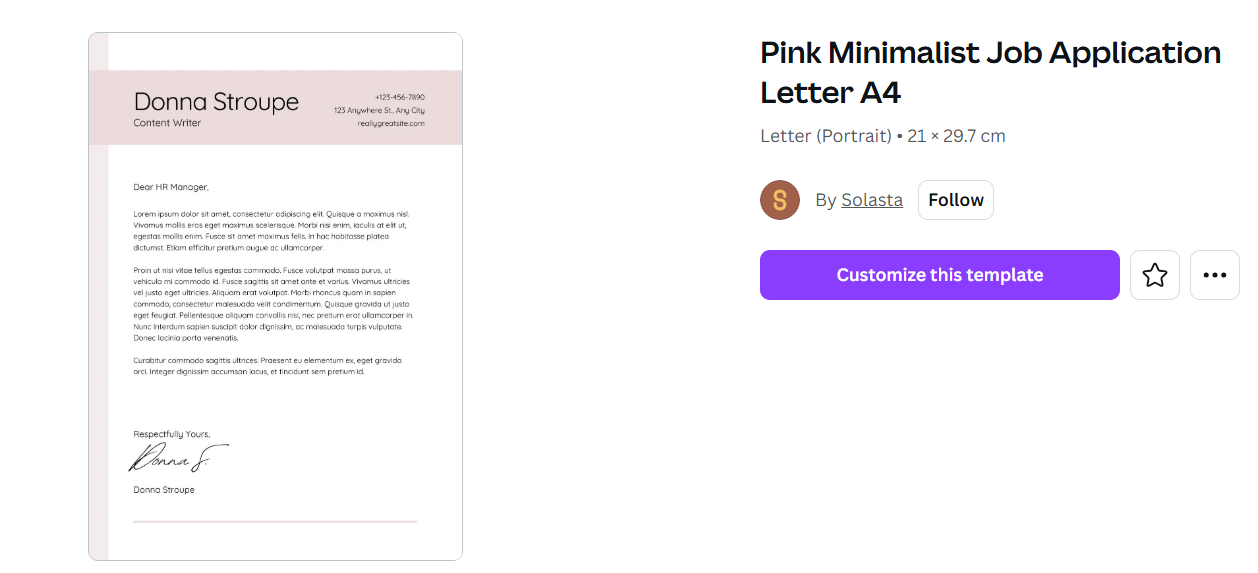Click the reallygreatsite.com text in header
The width and height of the screenshot is (1258, 573).
click(391, 123)
